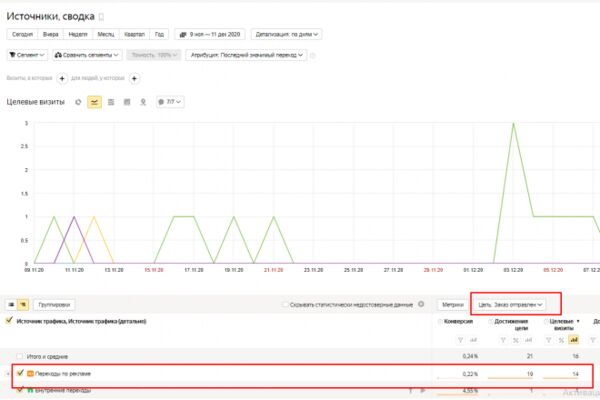Add a visit condition with plus button
This screenshot has height=400, width=600.
[62, 78]
